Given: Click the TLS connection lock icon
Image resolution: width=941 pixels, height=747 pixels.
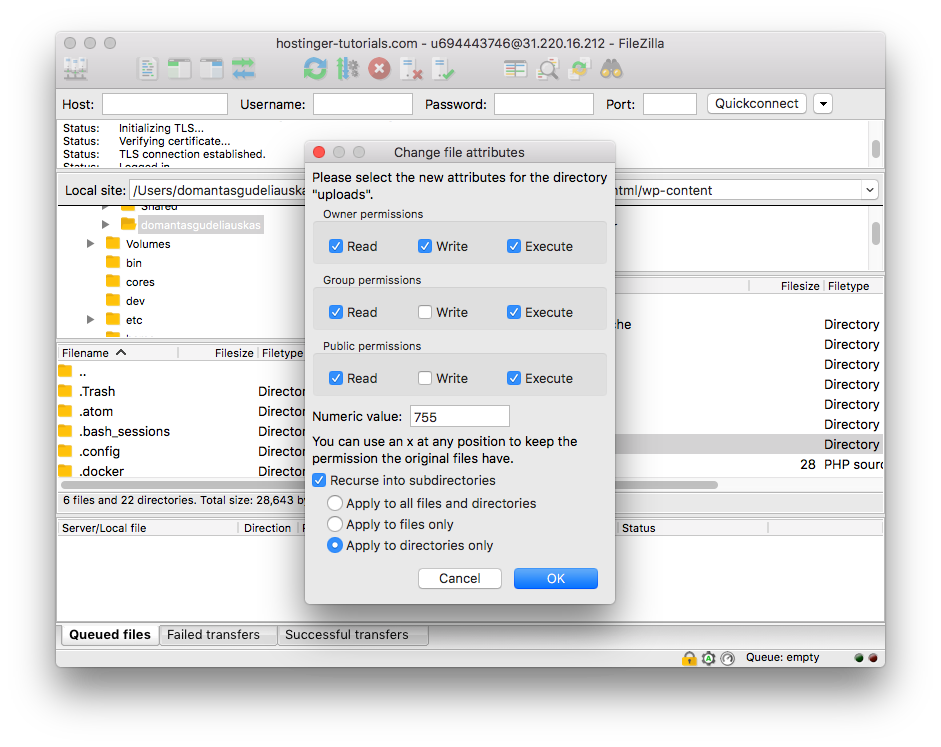Looking at the screenshot, I should 689,657.
